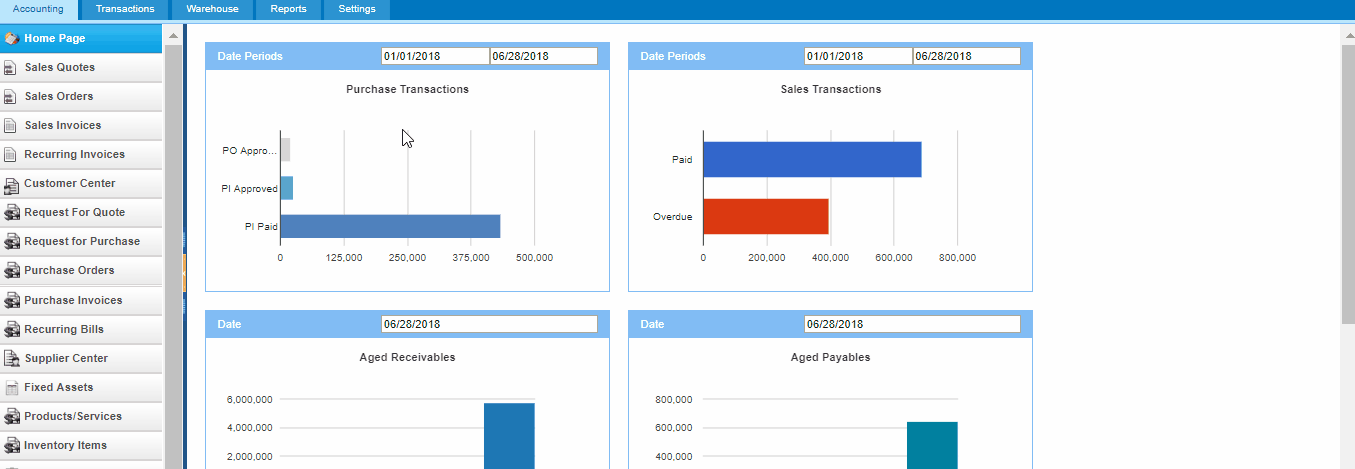Image resolution: width=1355 pixels, height=469 pixels.
Task: Click the PI Approved bar
Action: click(286, 188)
